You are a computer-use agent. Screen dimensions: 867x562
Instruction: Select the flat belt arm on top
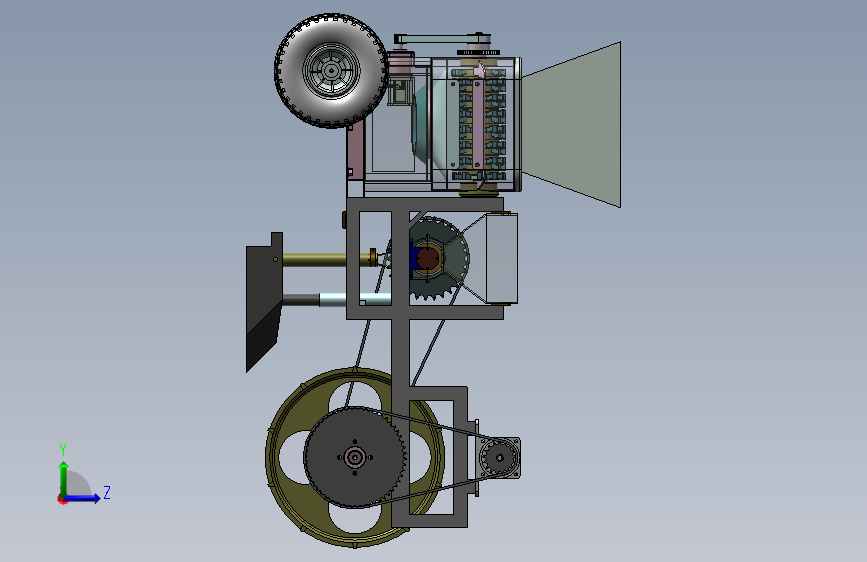(x=442, y=38)
